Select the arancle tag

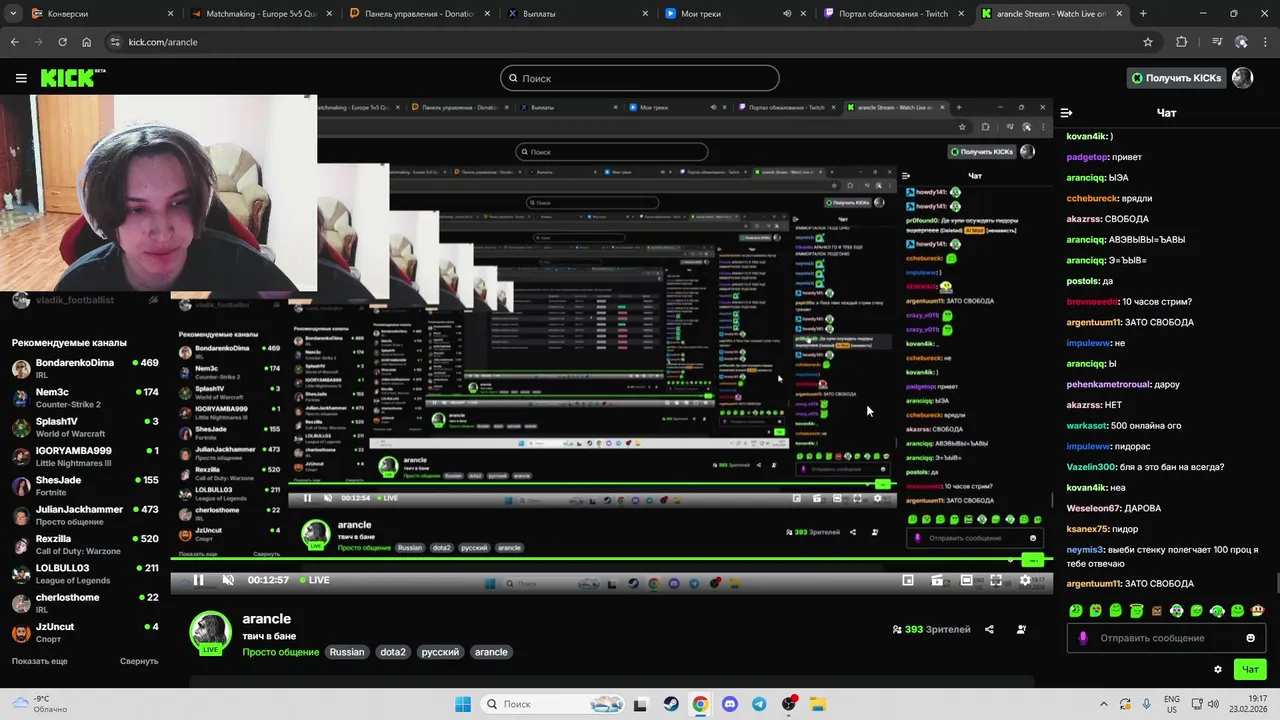(x=491, y=652)
